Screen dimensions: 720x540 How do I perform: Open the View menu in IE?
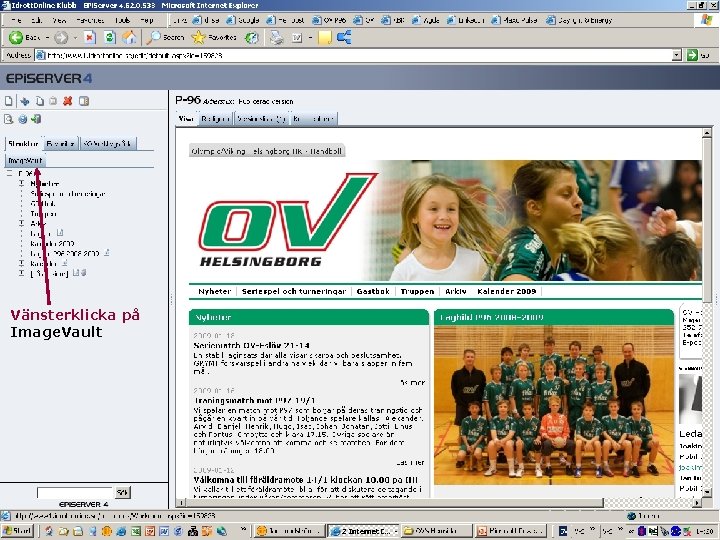[x=60, y=20]
